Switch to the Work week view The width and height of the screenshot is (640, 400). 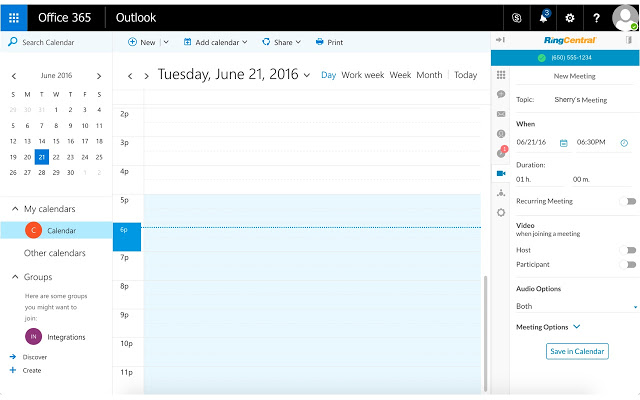pos(362,75)
